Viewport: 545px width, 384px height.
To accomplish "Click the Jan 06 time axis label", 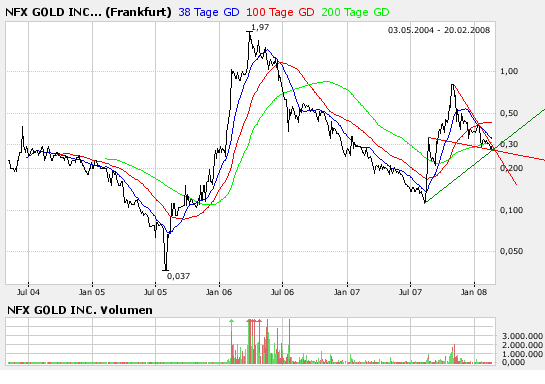I will click(x=219, y=292).
